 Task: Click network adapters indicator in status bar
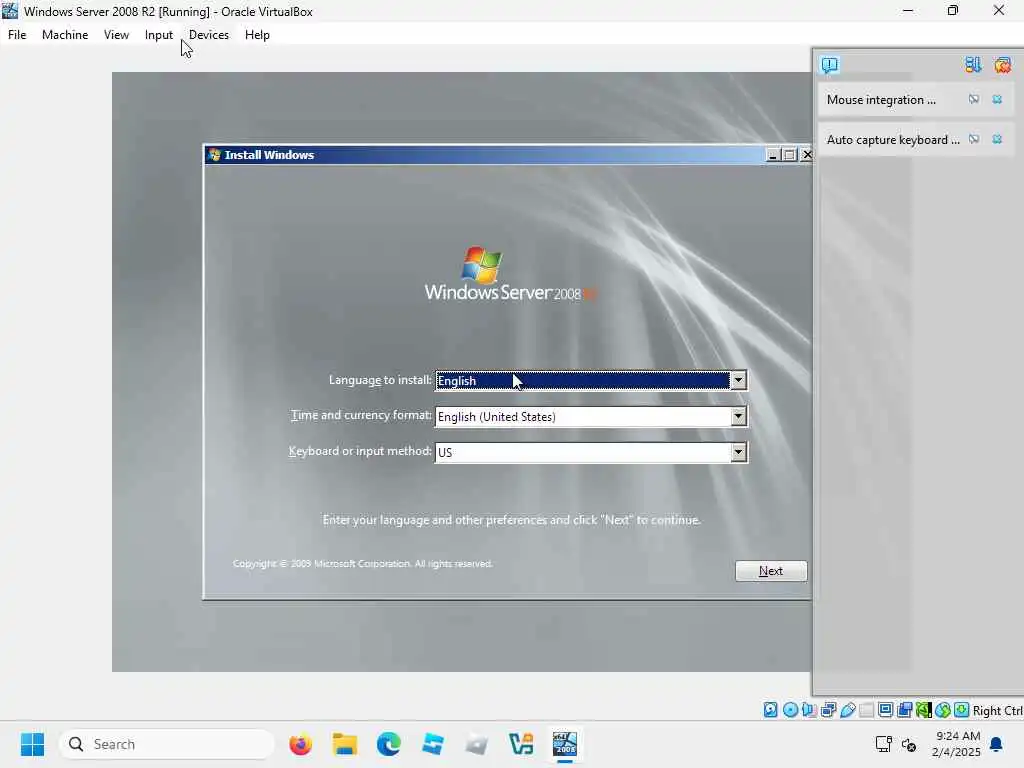pos(829,710)
